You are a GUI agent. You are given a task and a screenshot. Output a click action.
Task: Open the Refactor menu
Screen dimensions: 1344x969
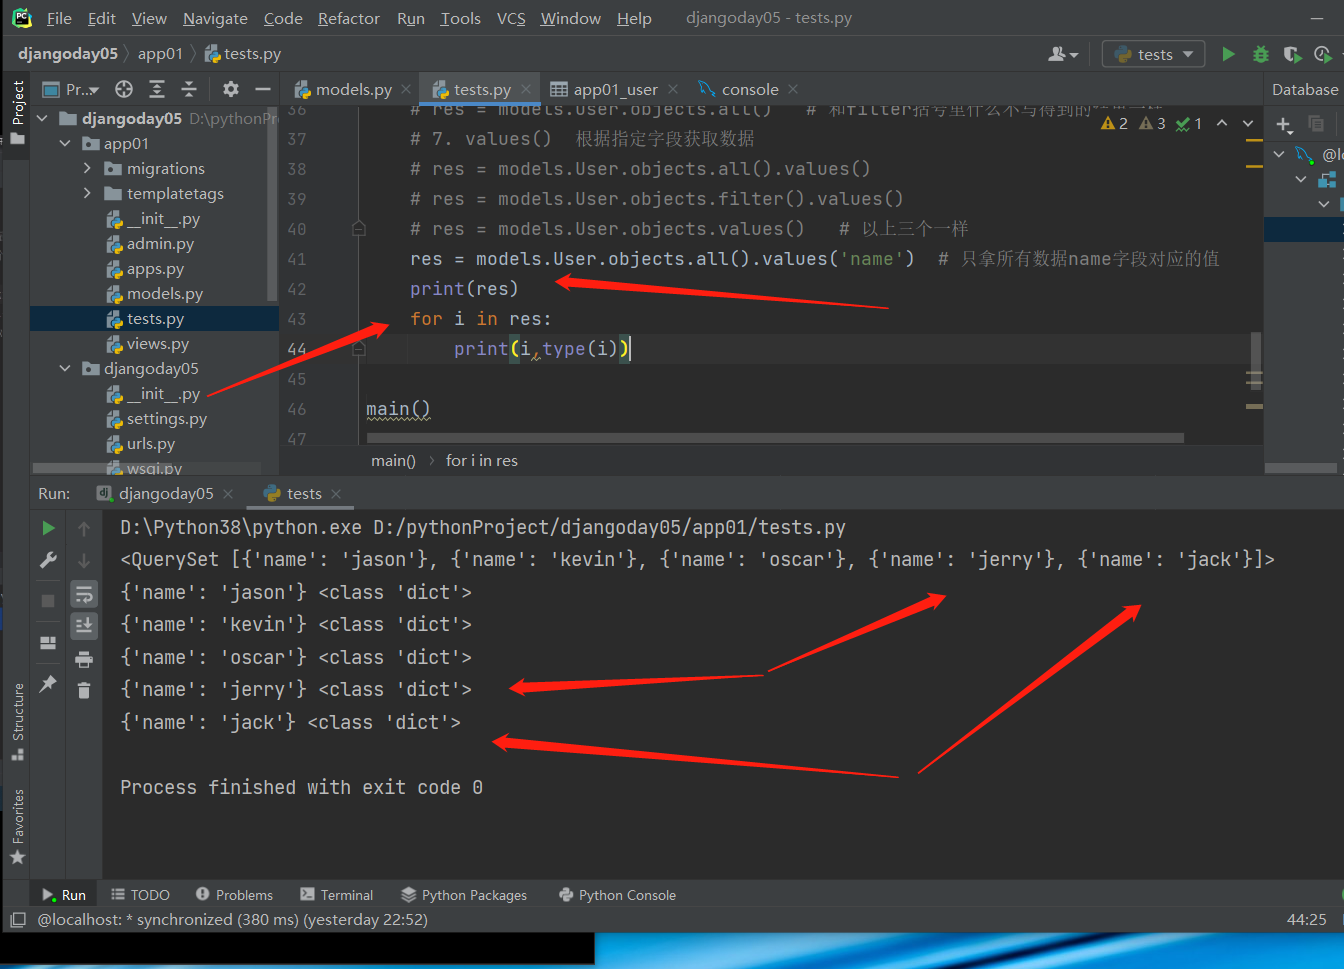(x=348, y=18)
